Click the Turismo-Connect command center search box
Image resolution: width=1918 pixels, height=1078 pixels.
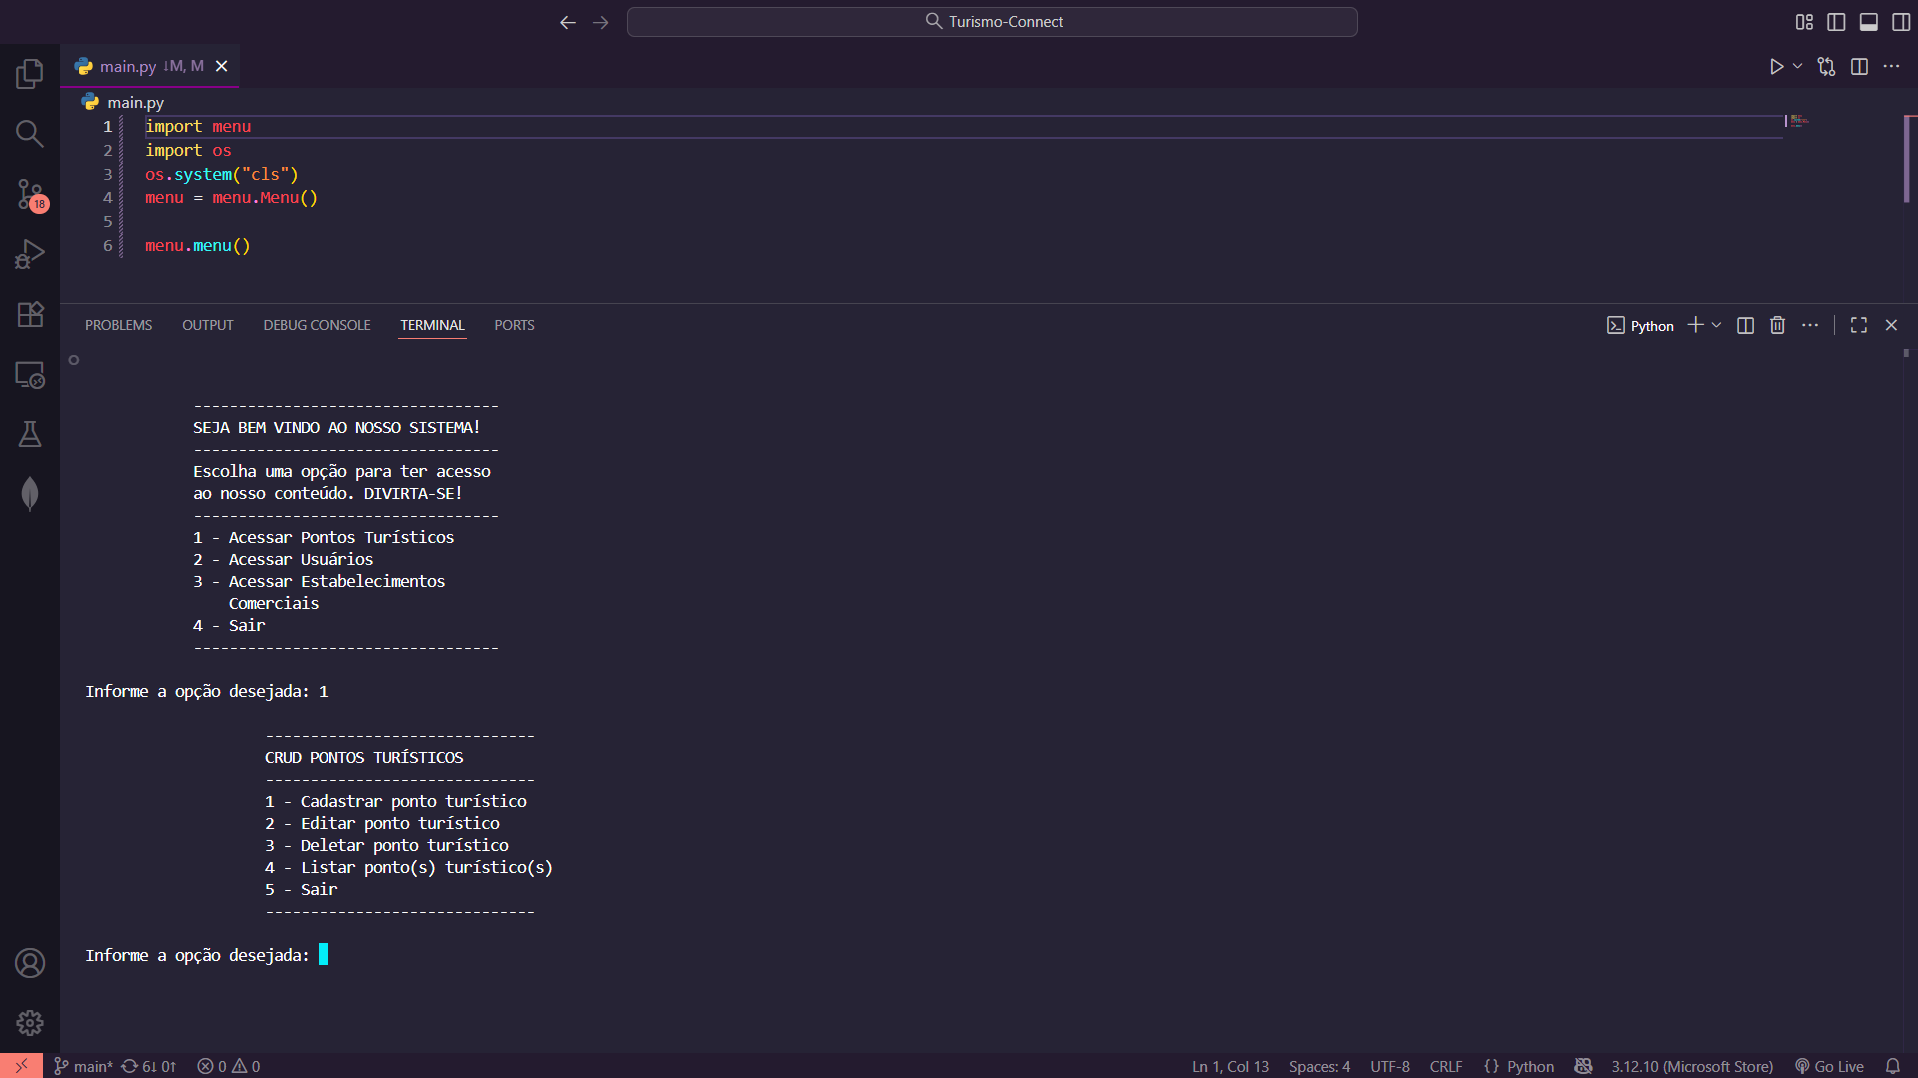point(992,22)
